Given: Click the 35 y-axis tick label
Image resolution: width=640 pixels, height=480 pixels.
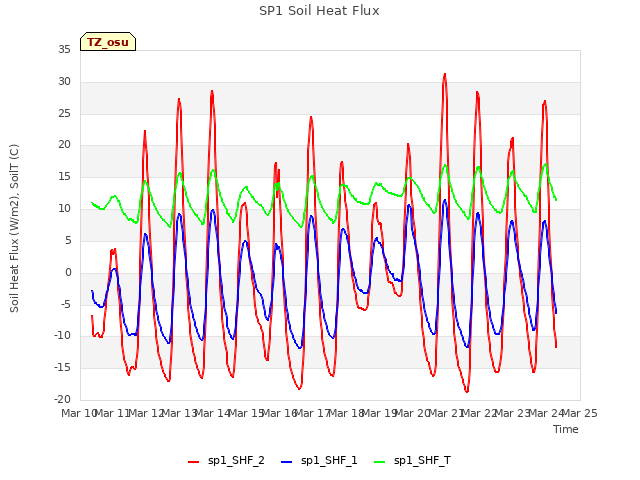Looking at the screenshot, I should tap(64, 50).
